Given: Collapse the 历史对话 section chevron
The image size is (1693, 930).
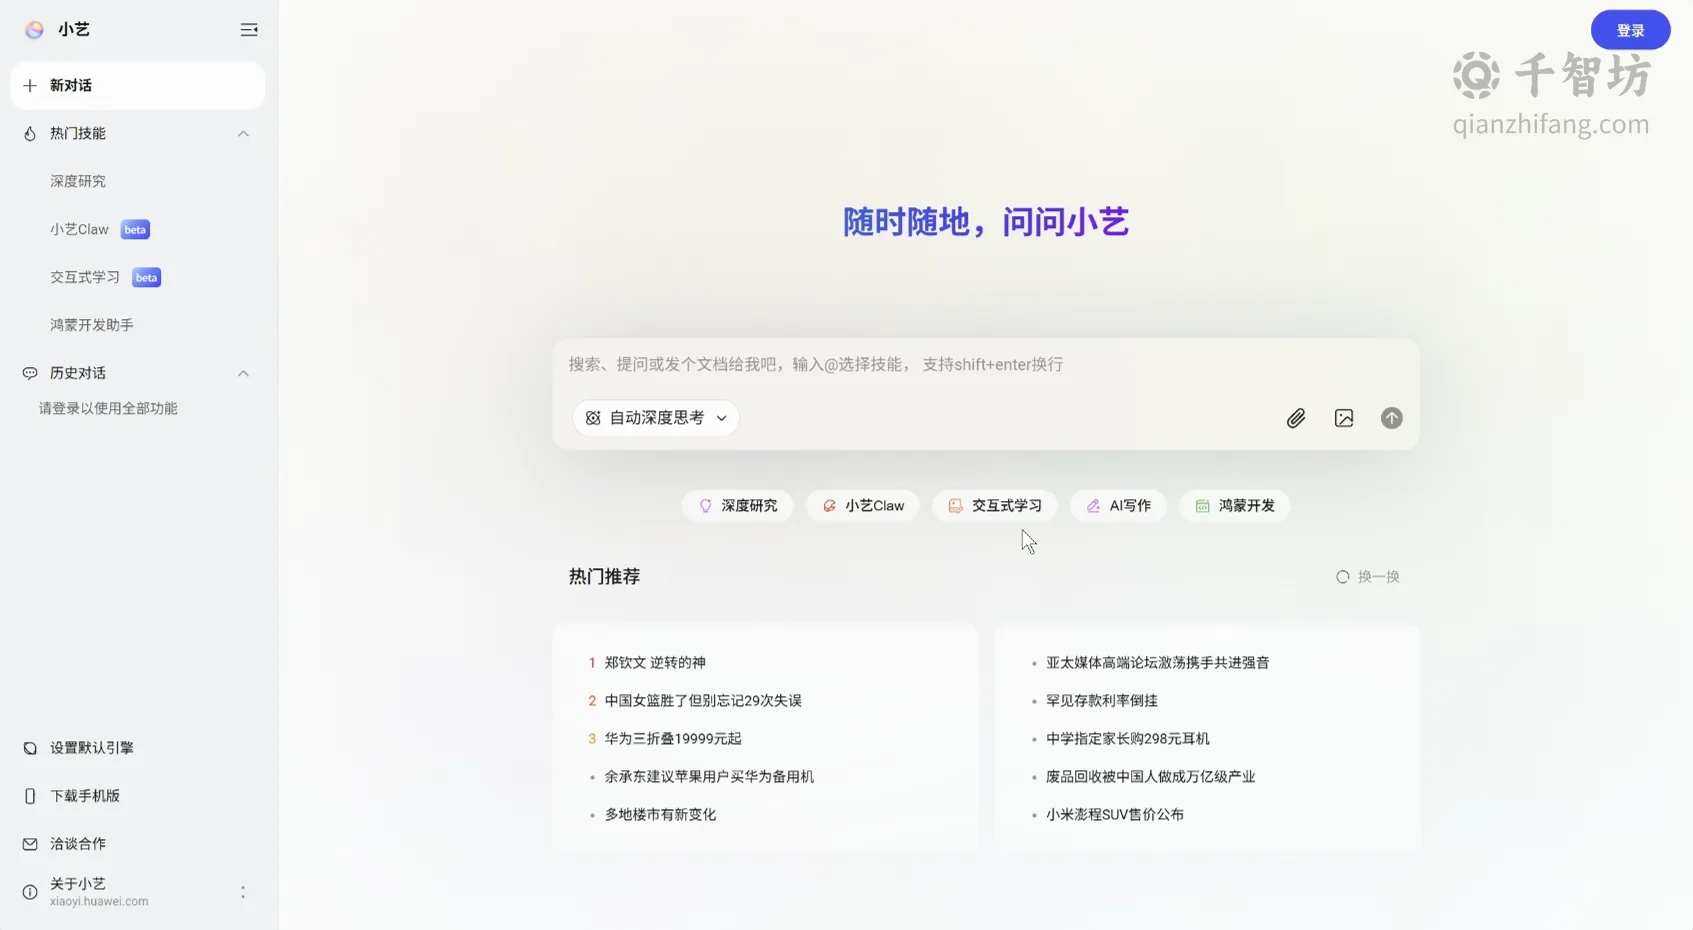Looking at the screenshot, I should [x=243, y=373].
